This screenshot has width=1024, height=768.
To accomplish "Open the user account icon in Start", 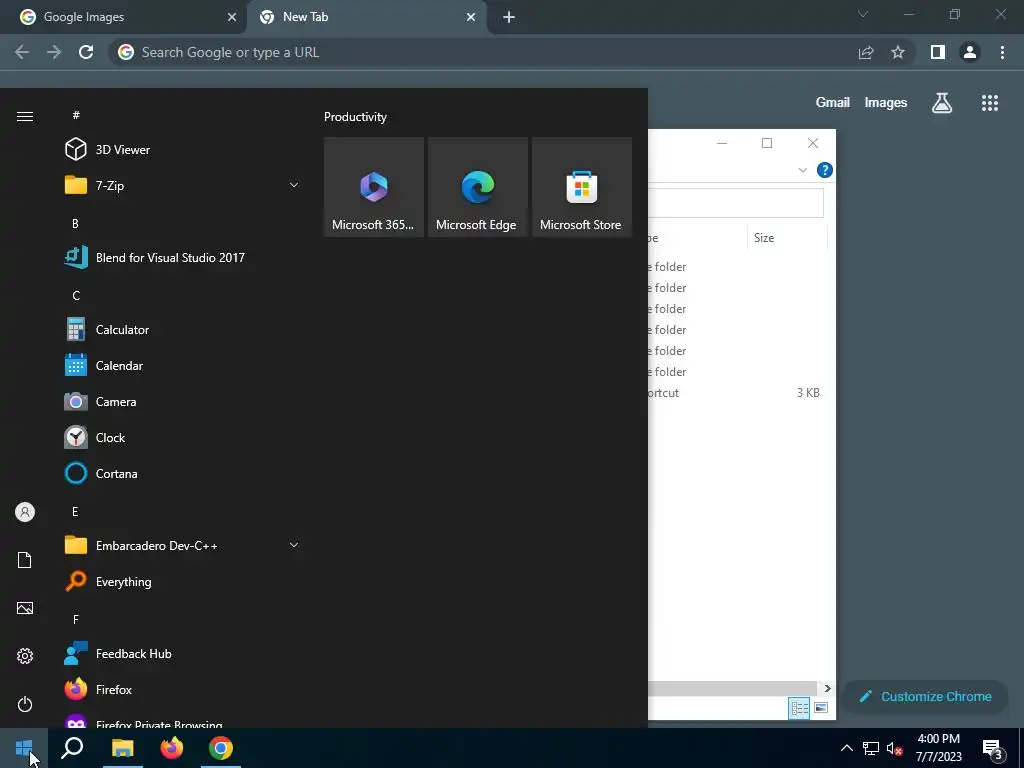I will pos(25,512).
